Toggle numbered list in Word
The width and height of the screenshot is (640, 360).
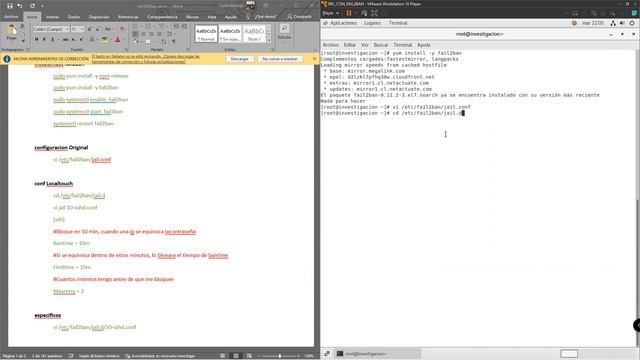click(x=148, y=27)
